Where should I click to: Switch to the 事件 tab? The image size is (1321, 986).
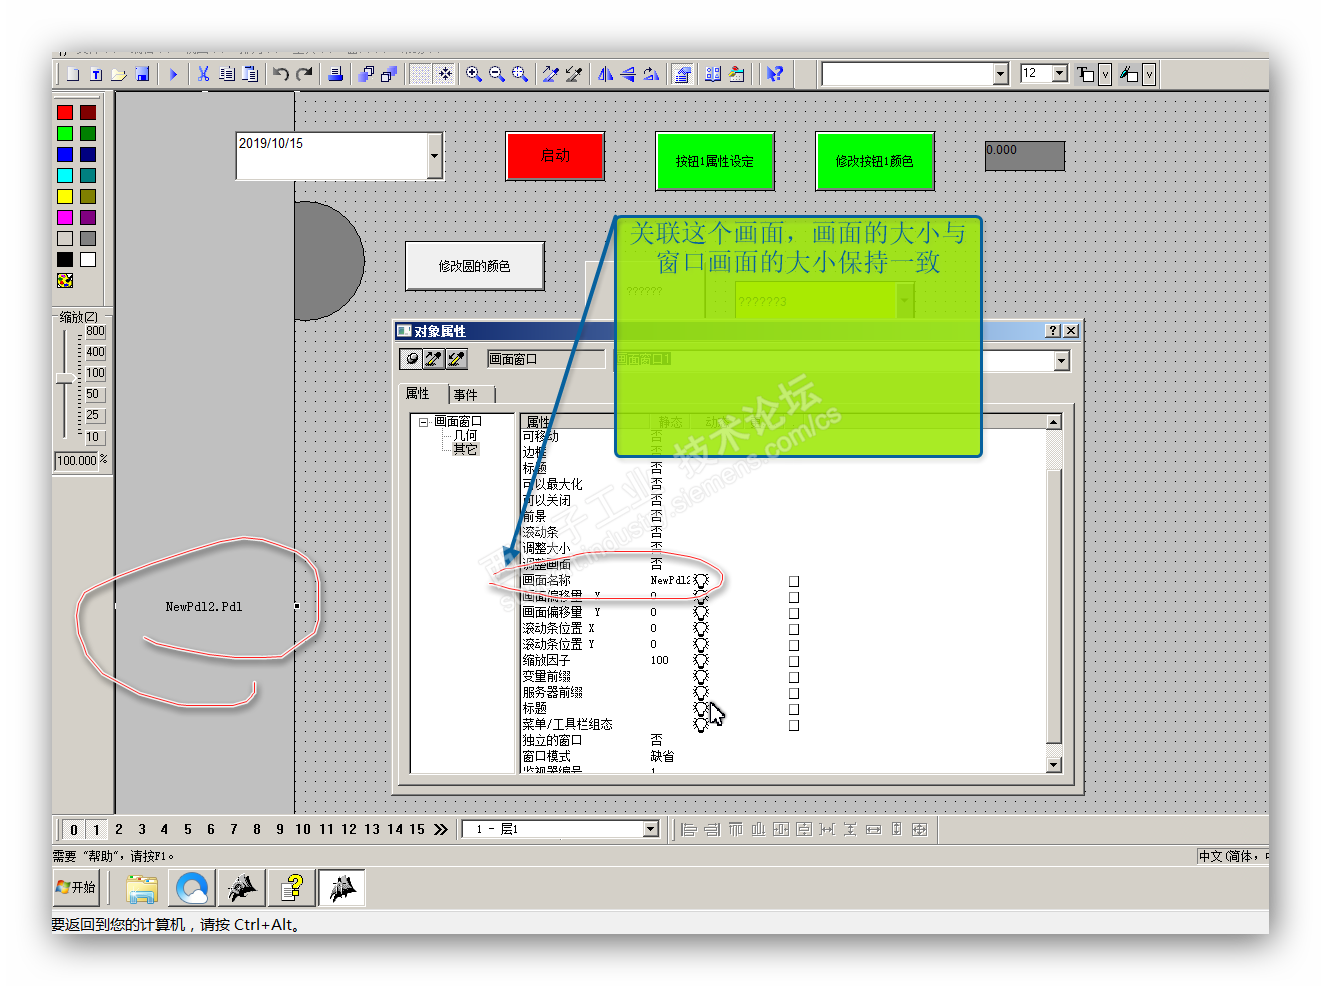coord(466,395)
